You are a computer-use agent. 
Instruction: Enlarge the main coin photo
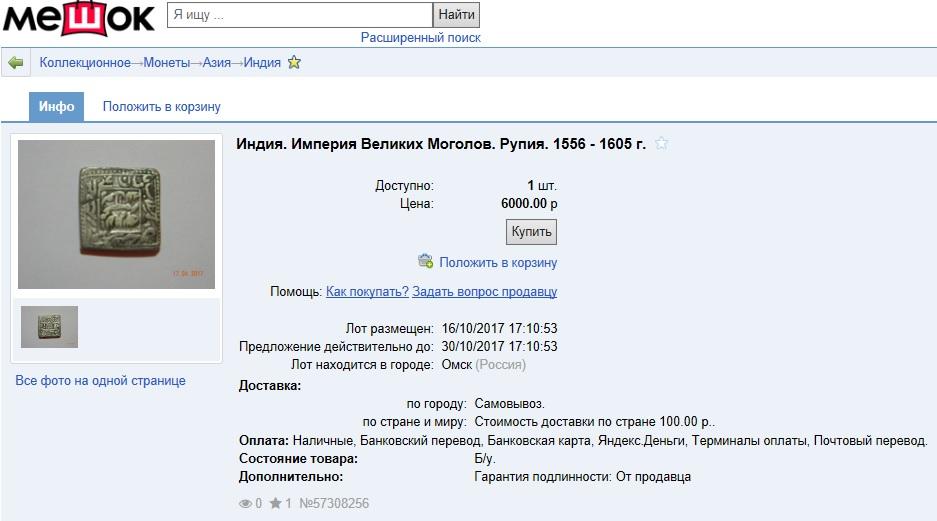(x=116, y=214)
